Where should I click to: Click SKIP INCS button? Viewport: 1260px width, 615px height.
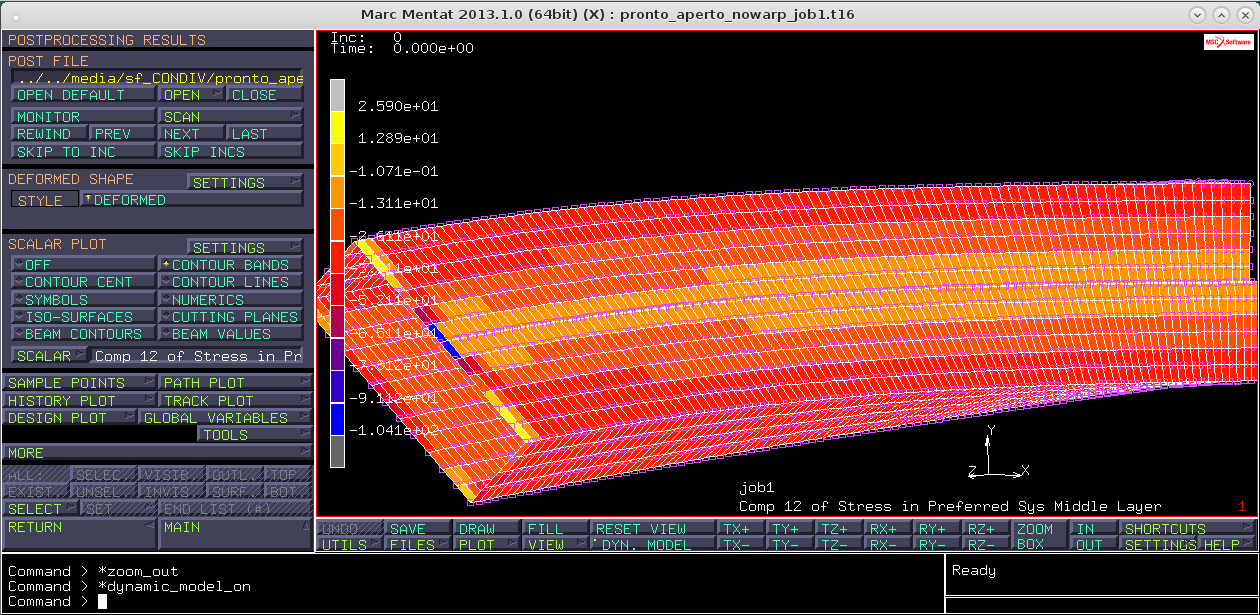[231, 152]
